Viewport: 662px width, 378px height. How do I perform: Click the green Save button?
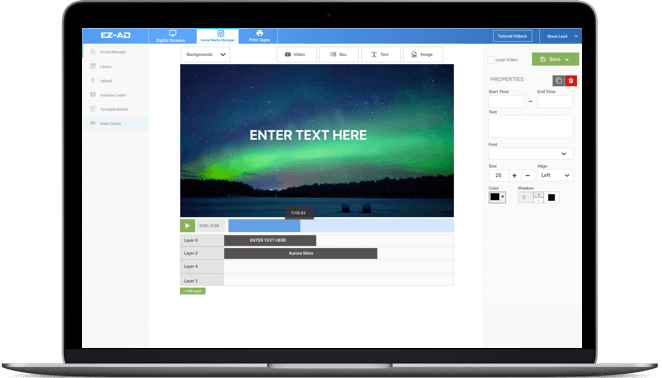pyautogui.click(x=555, y=60)
